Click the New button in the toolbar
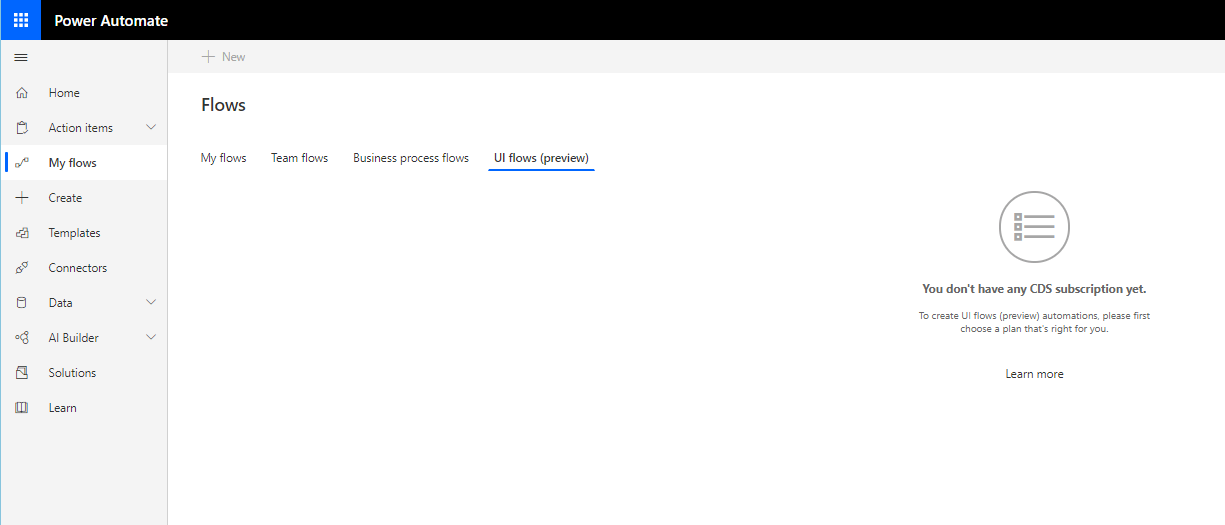Image resolution: width=1225 pixels, height=525 pixels. (x=223, y=57)
